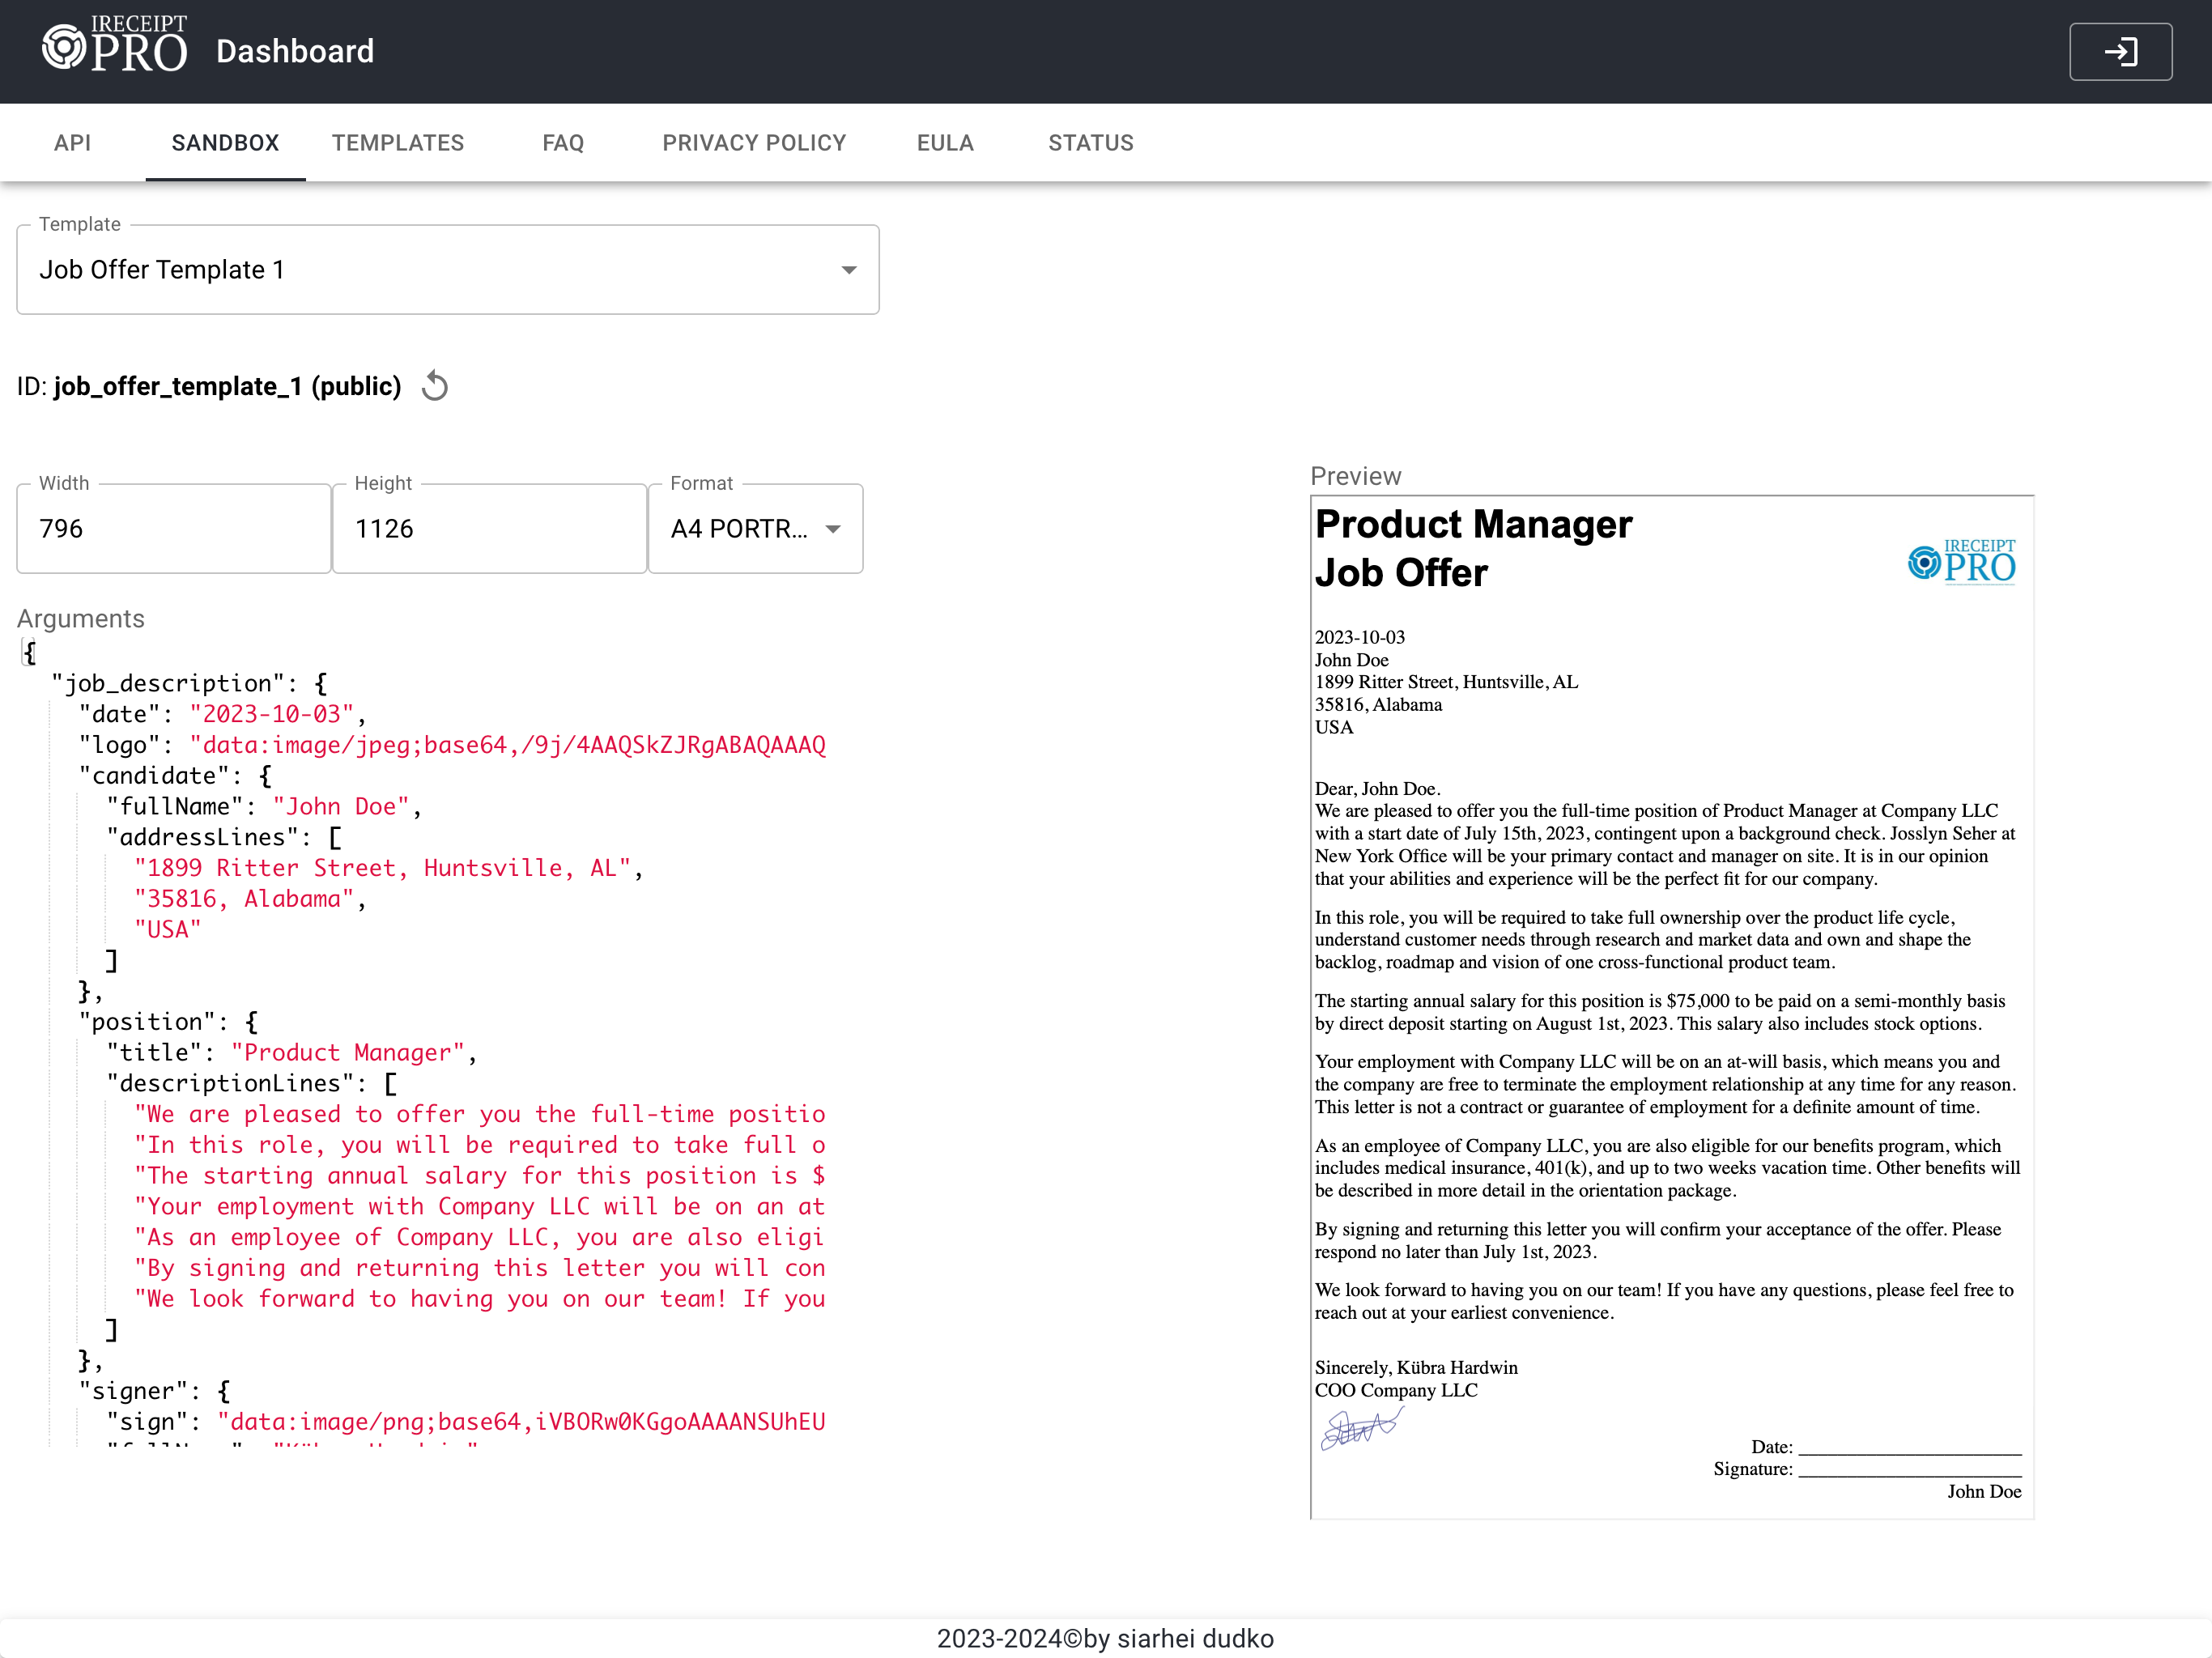Click JSON line "In this role, you will"

[x=480, y=1145]
